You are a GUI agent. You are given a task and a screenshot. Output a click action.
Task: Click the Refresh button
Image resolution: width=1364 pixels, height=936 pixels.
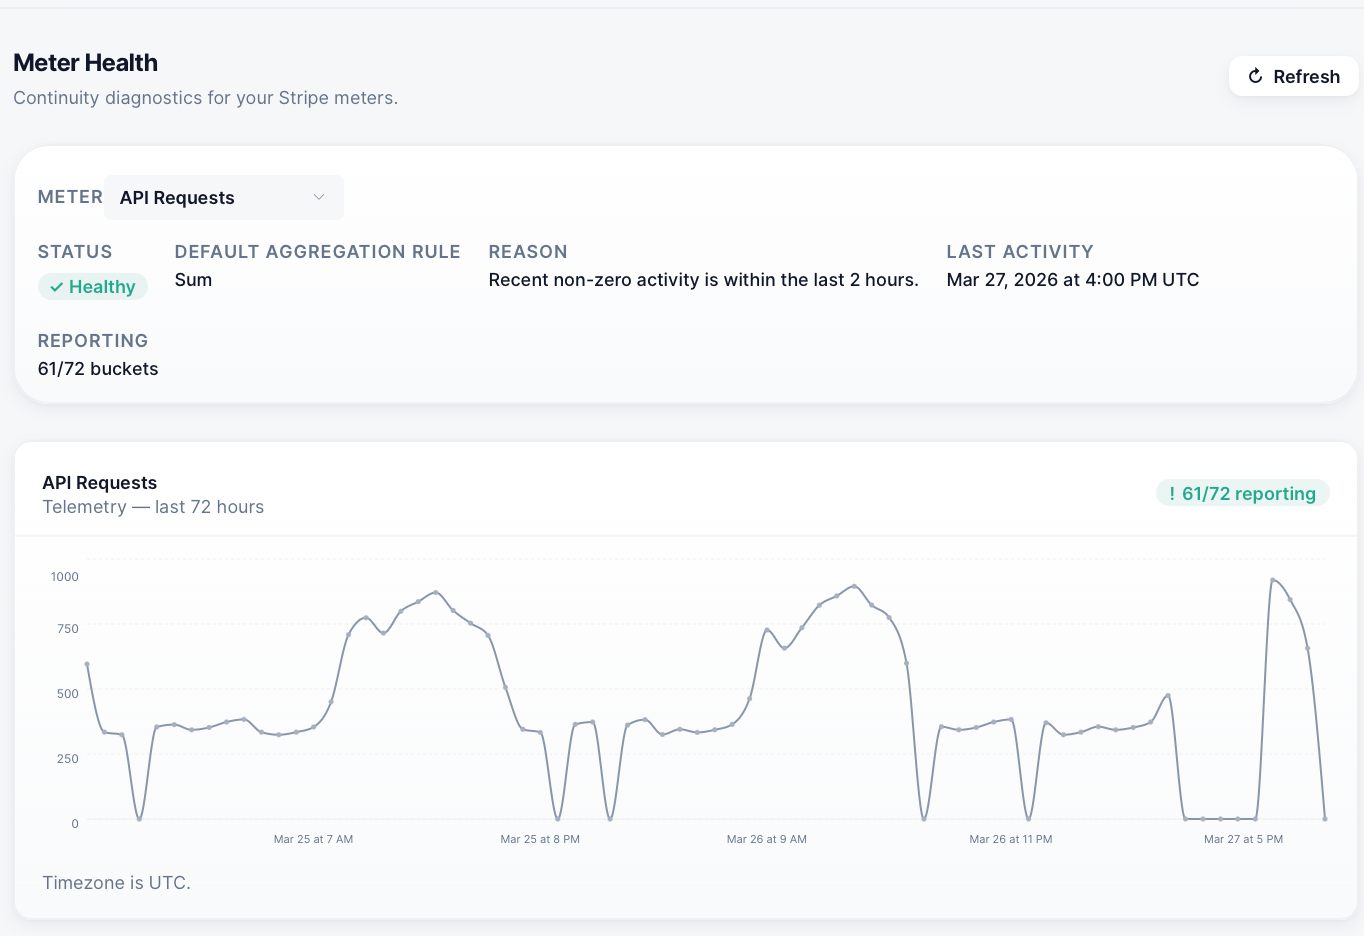[1293, 76]
